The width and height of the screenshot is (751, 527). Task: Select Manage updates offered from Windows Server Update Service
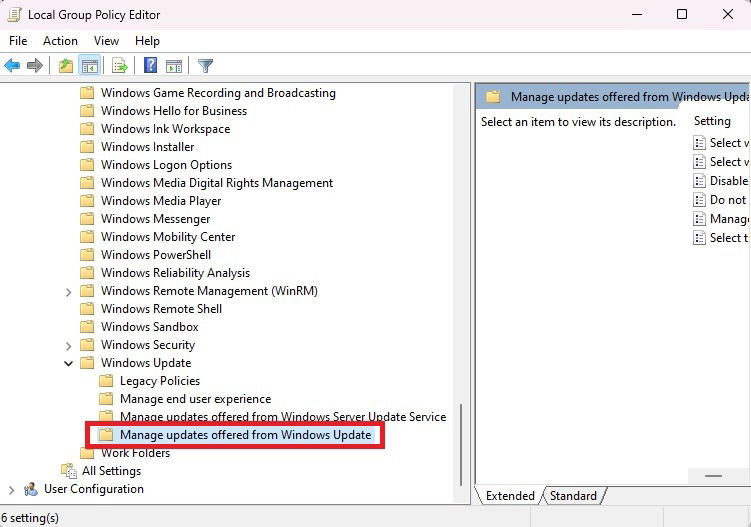[x=283, y=417]
